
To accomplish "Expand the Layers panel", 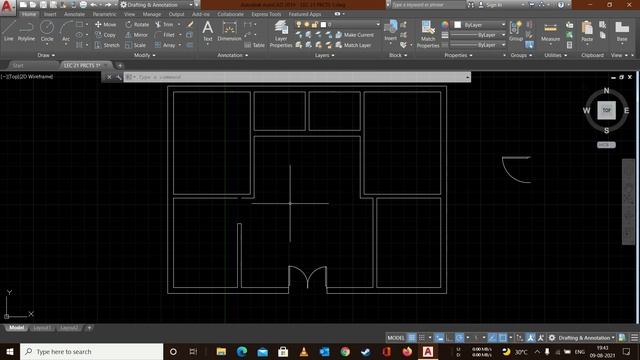I will 324,55.
